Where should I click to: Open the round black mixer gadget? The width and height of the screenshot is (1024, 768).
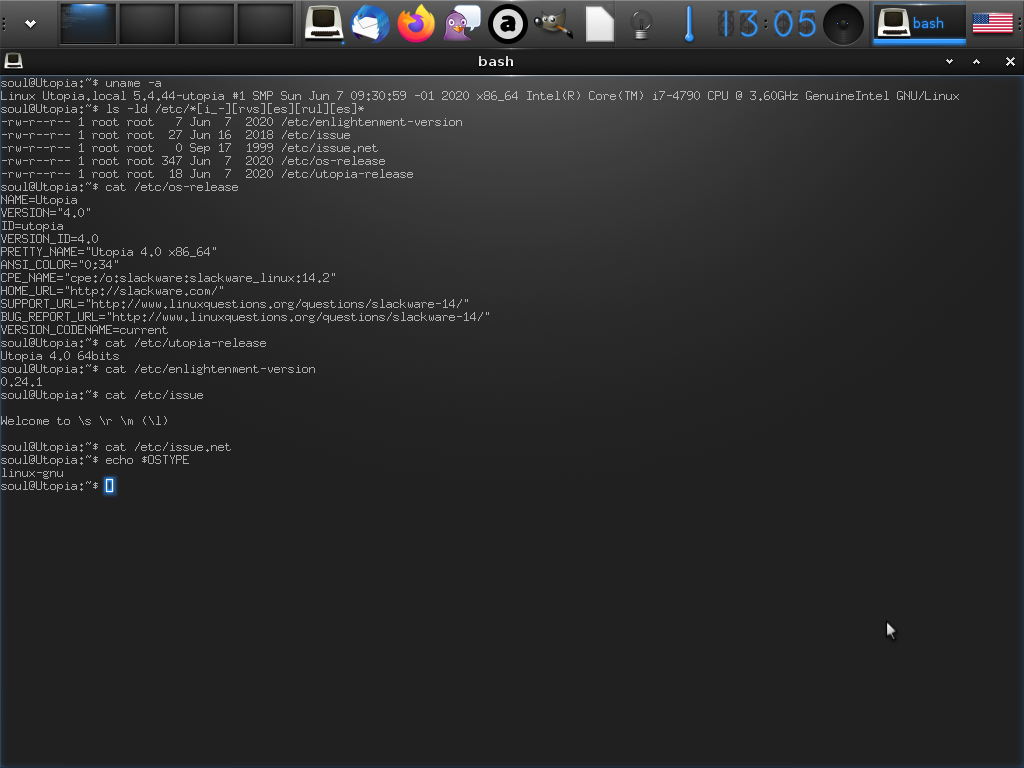pos(843,24)
